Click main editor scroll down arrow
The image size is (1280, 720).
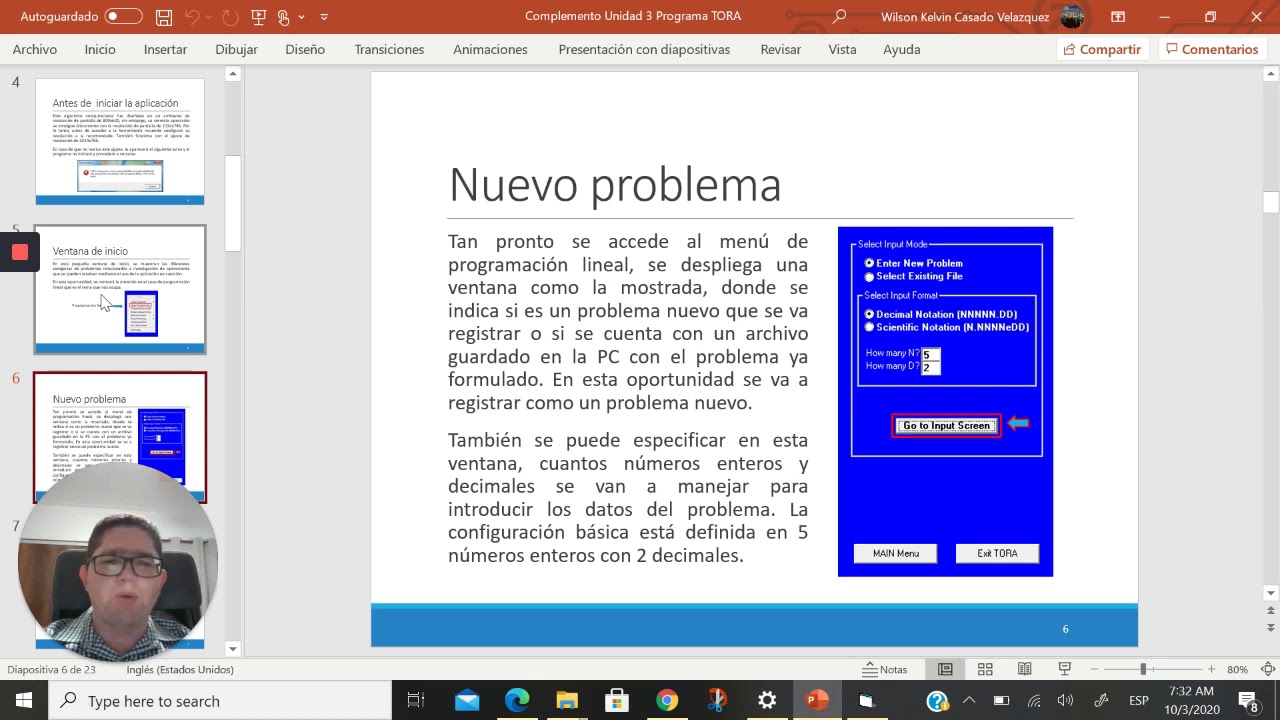1271,593
